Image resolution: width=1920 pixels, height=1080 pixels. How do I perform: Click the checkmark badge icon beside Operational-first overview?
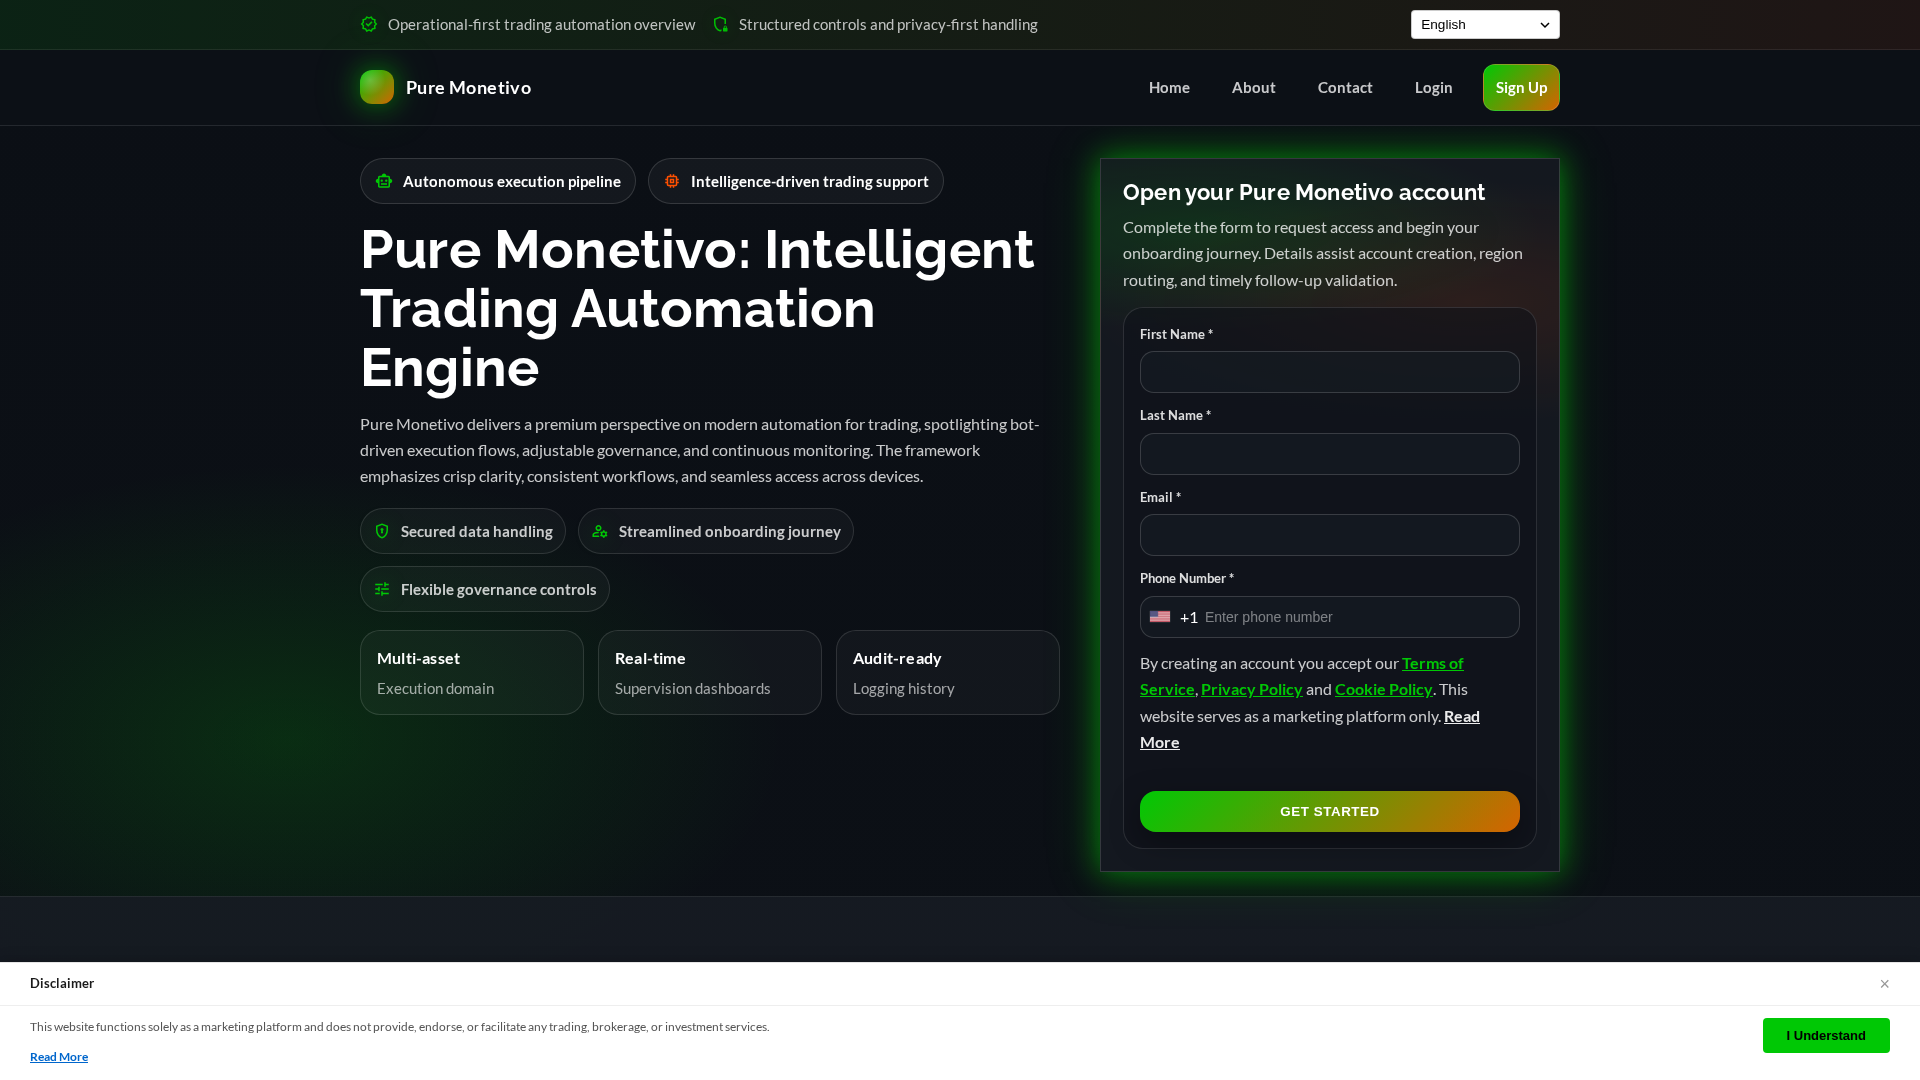[x=369, y=24]
